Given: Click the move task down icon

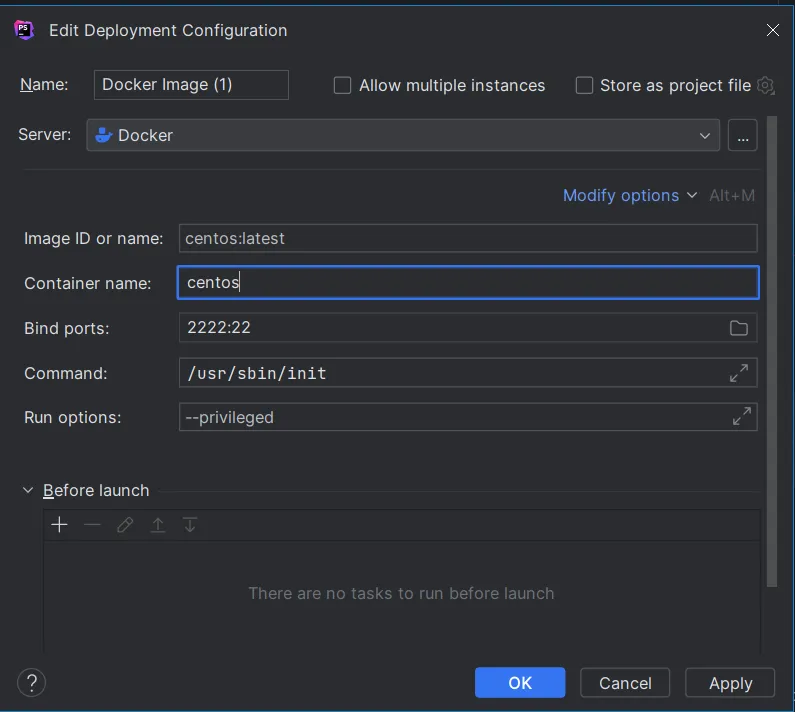Looking at the screenshot, I should tap(190, 525).
